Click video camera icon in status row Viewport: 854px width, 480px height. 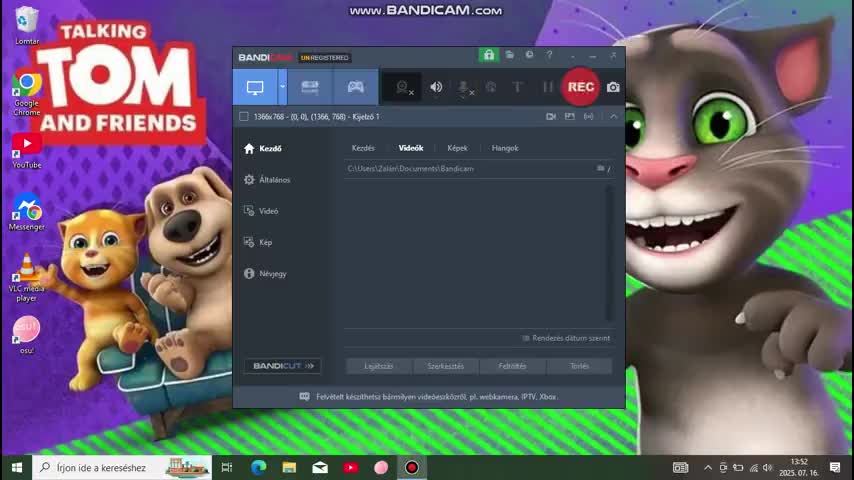pos(551,117)
